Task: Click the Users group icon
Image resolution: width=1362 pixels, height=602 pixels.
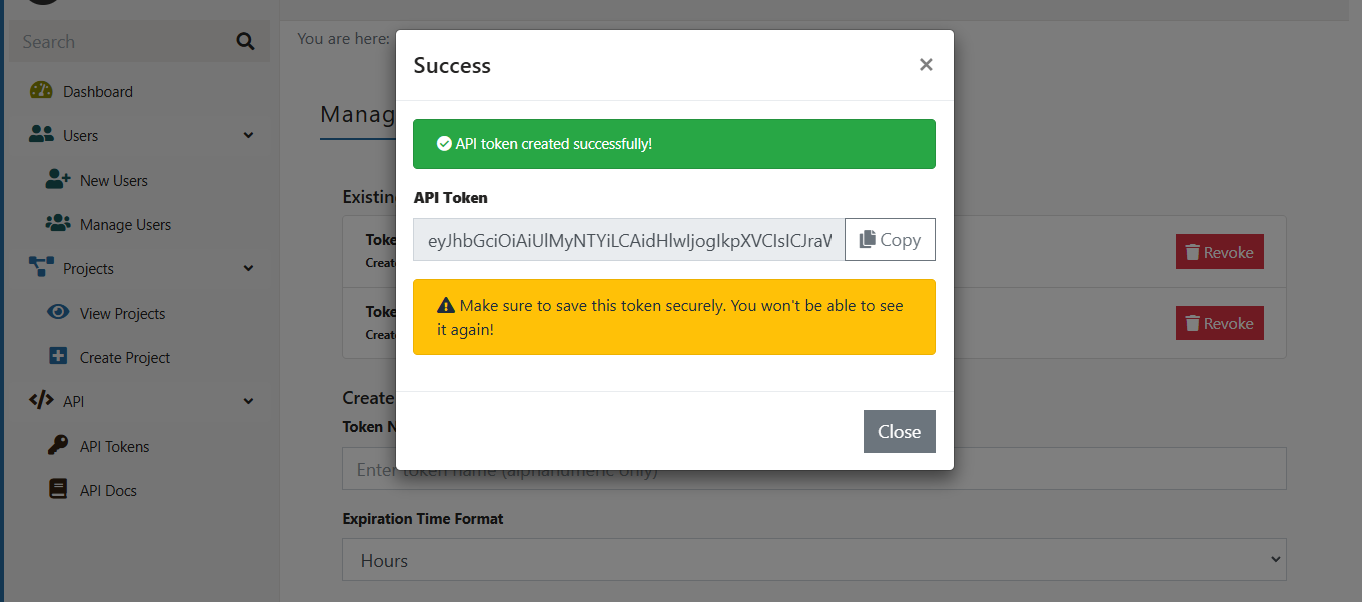Action: (x=41, y=135)
